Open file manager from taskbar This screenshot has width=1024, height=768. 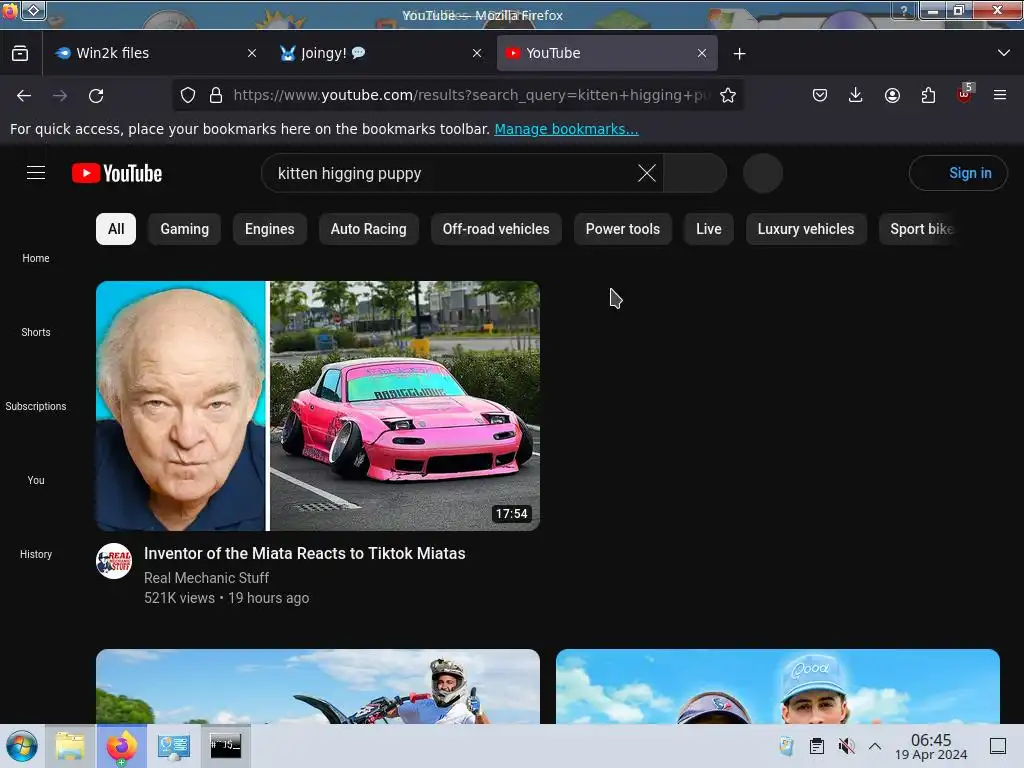pyautogui.click(x=70, y=746)
